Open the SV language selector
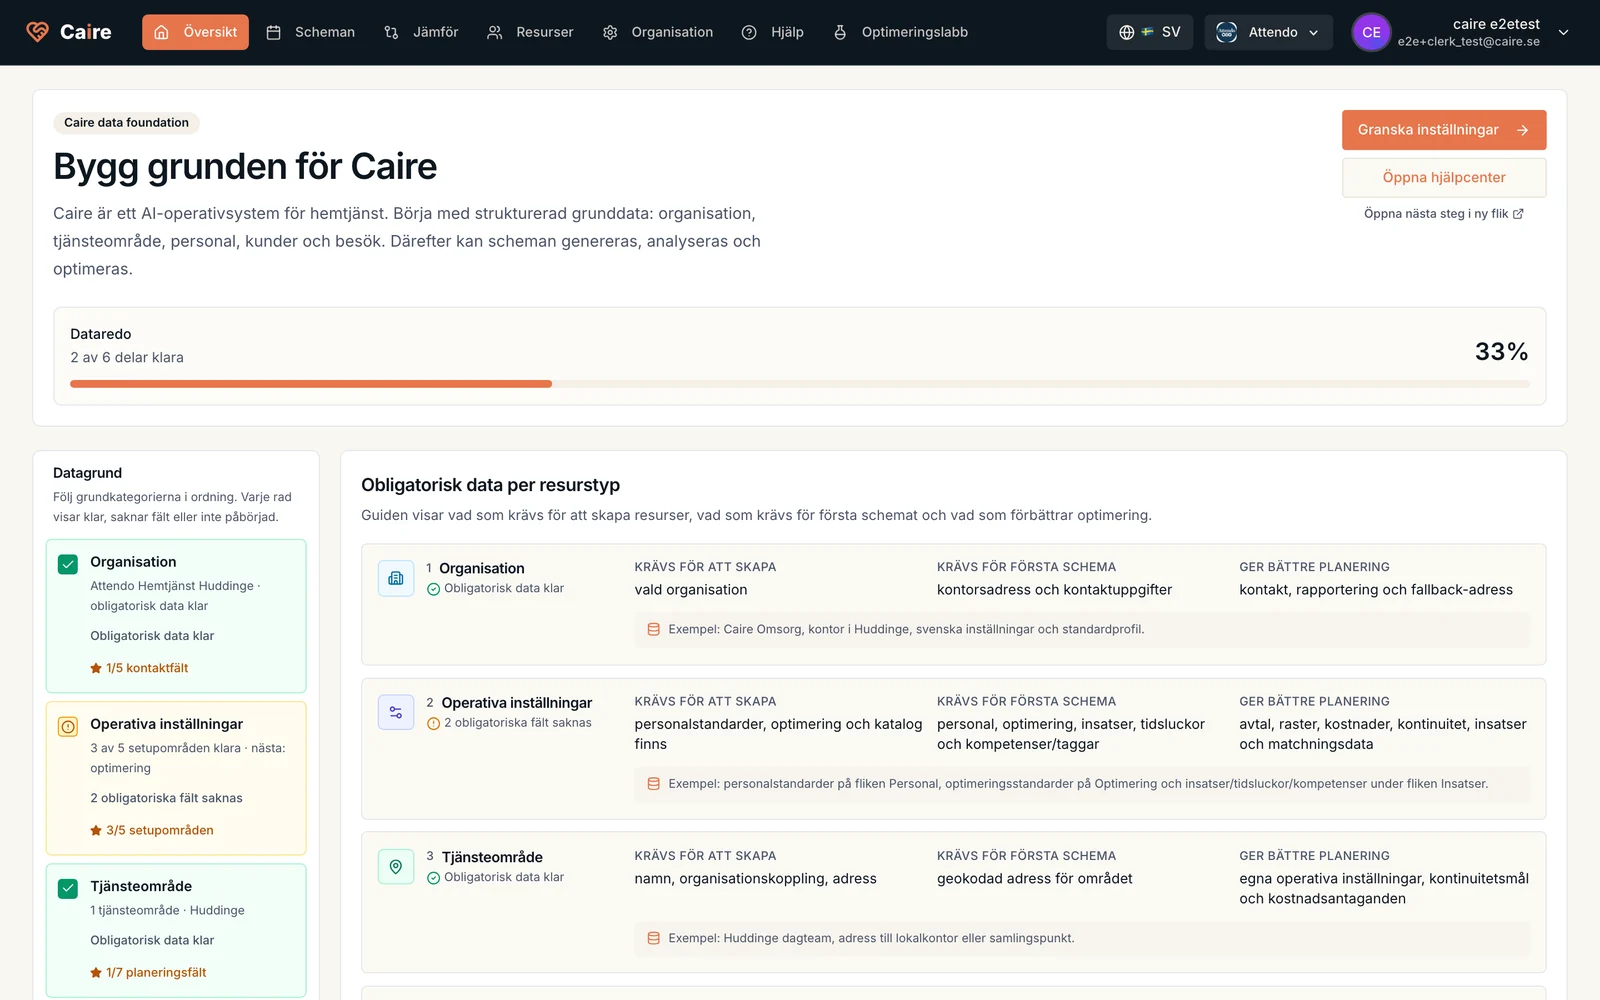This screenshot has width=1600, height=1000. pos(1150,32)
